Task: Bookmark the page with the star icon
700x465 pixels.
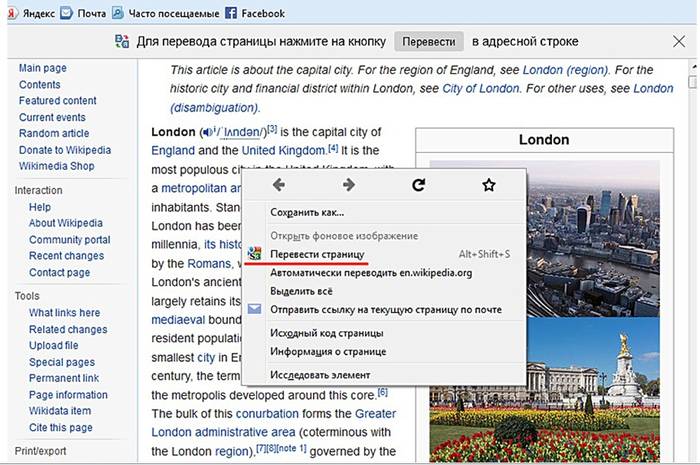Action: tap(488, 185)
